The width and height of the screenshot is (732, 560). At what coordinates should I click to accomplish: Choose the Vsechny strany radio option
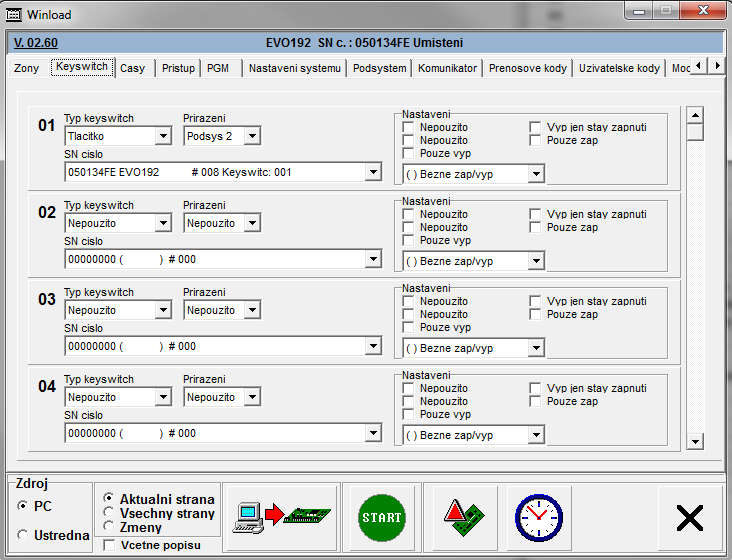(x=109, y=513)
